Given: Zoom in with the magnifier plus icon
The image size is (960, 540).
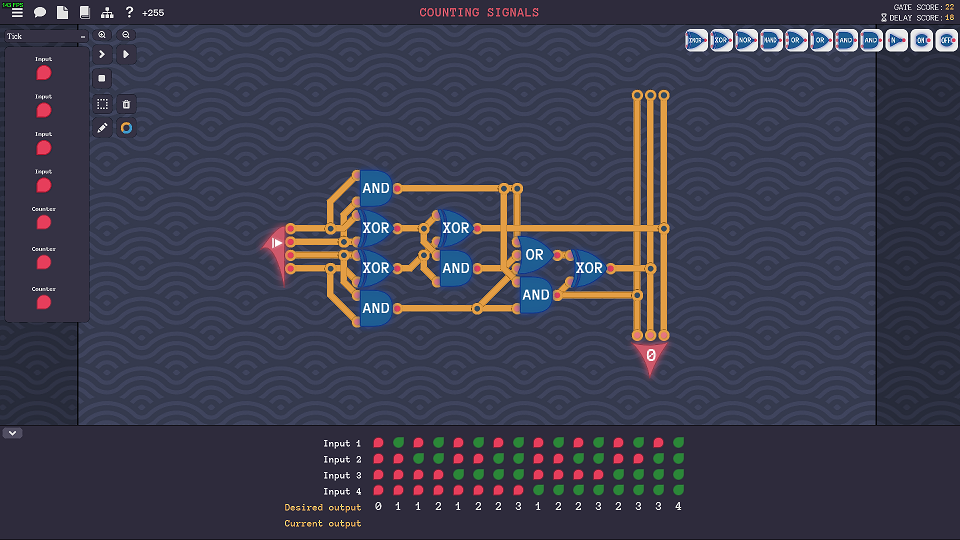Looking at the screenshot, I should coord(102,34).
